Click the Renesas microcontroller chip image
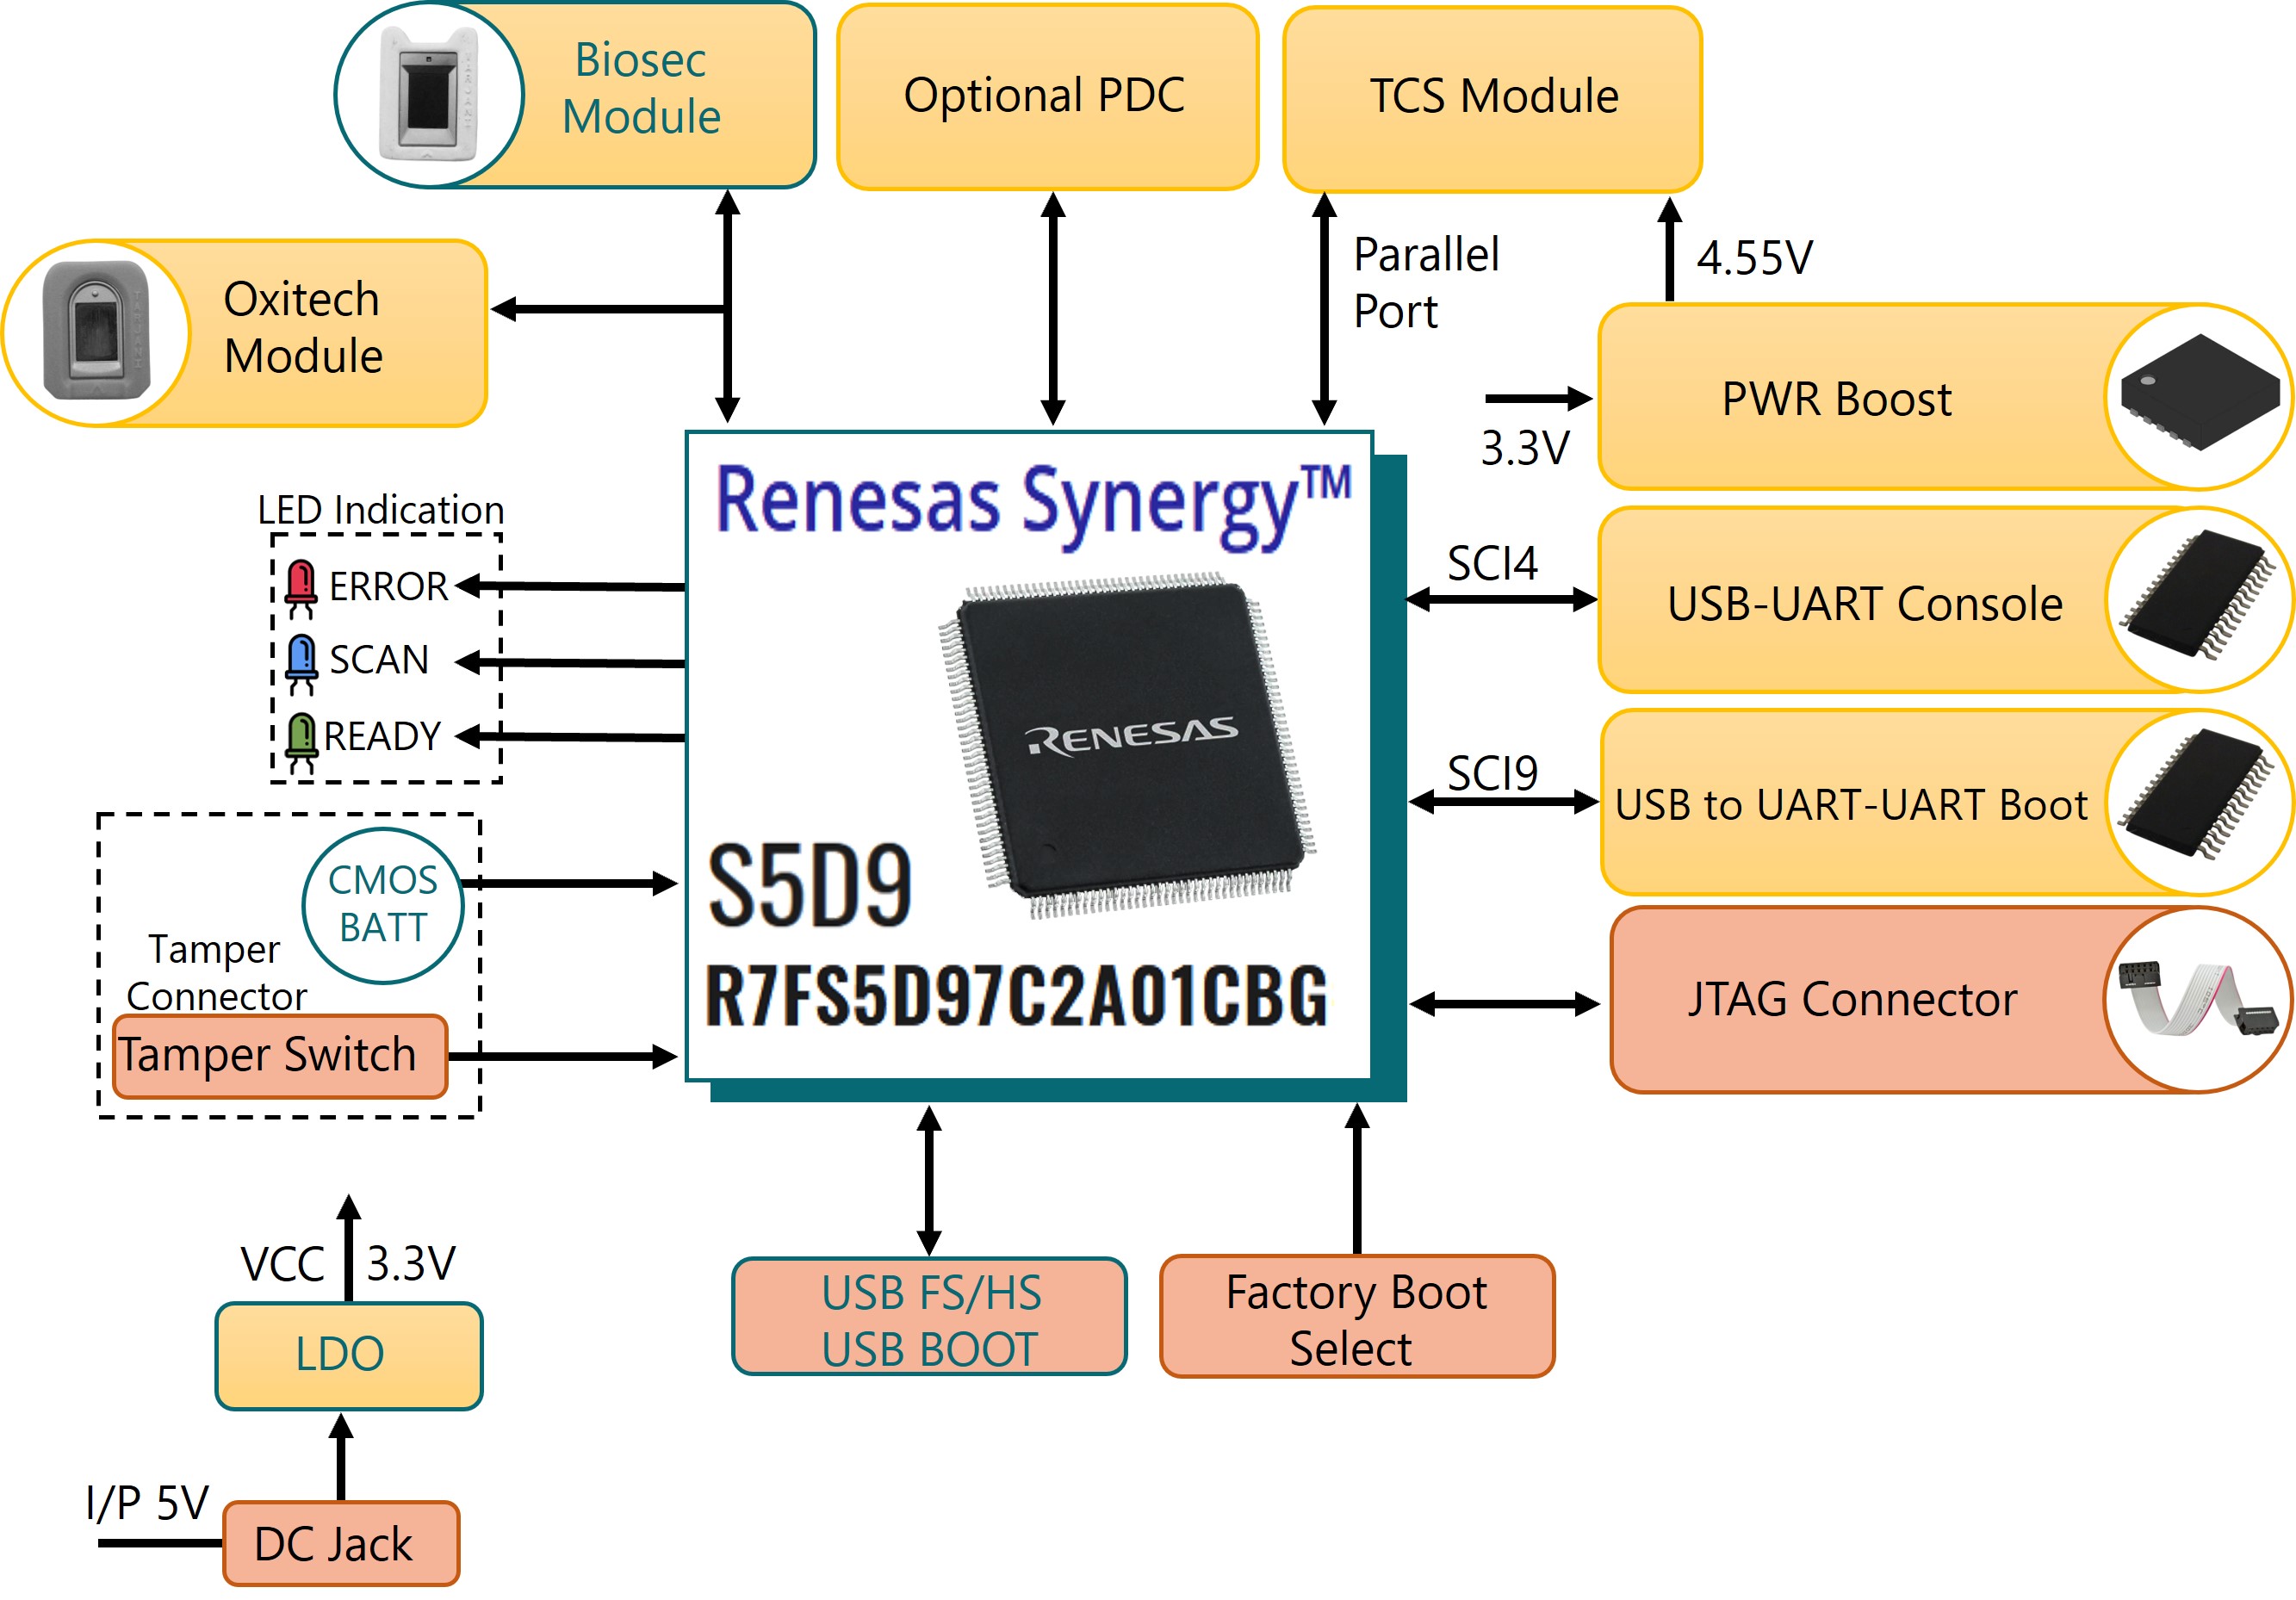Screen dimensions: 2296x1600 tap(1127, 744)
